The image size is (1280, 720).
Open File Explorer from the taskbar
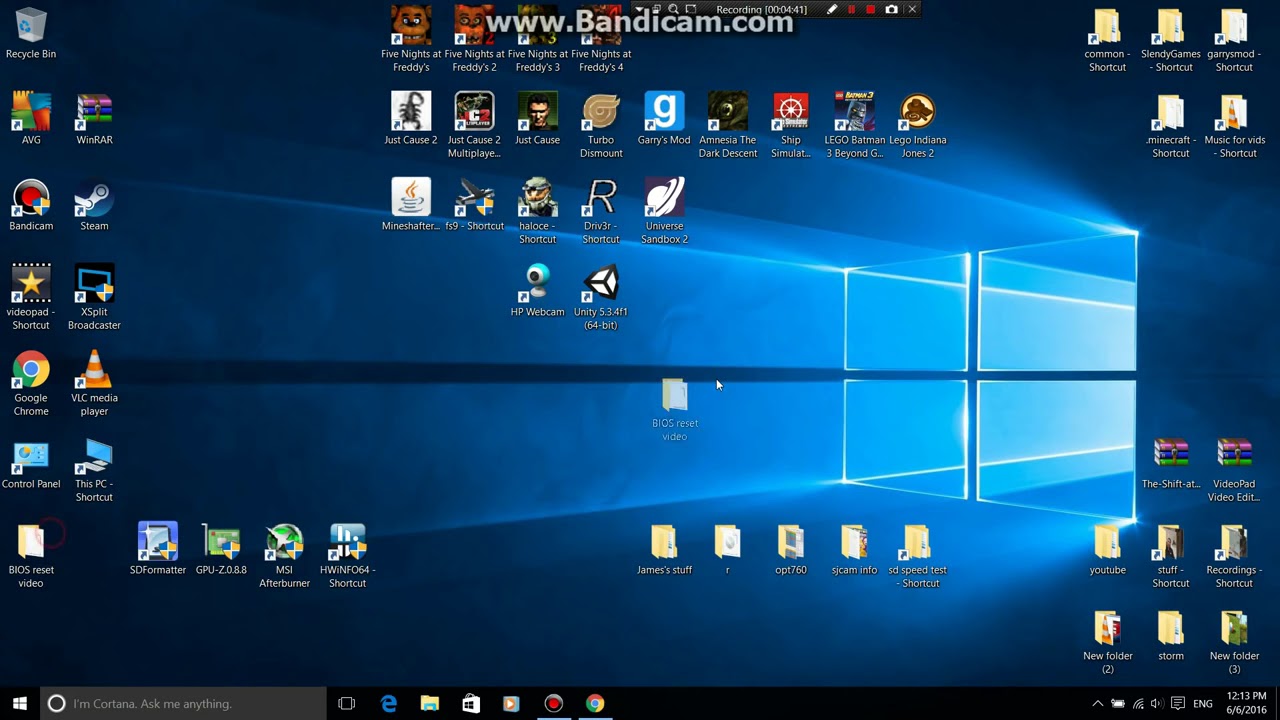pos(430,704)
